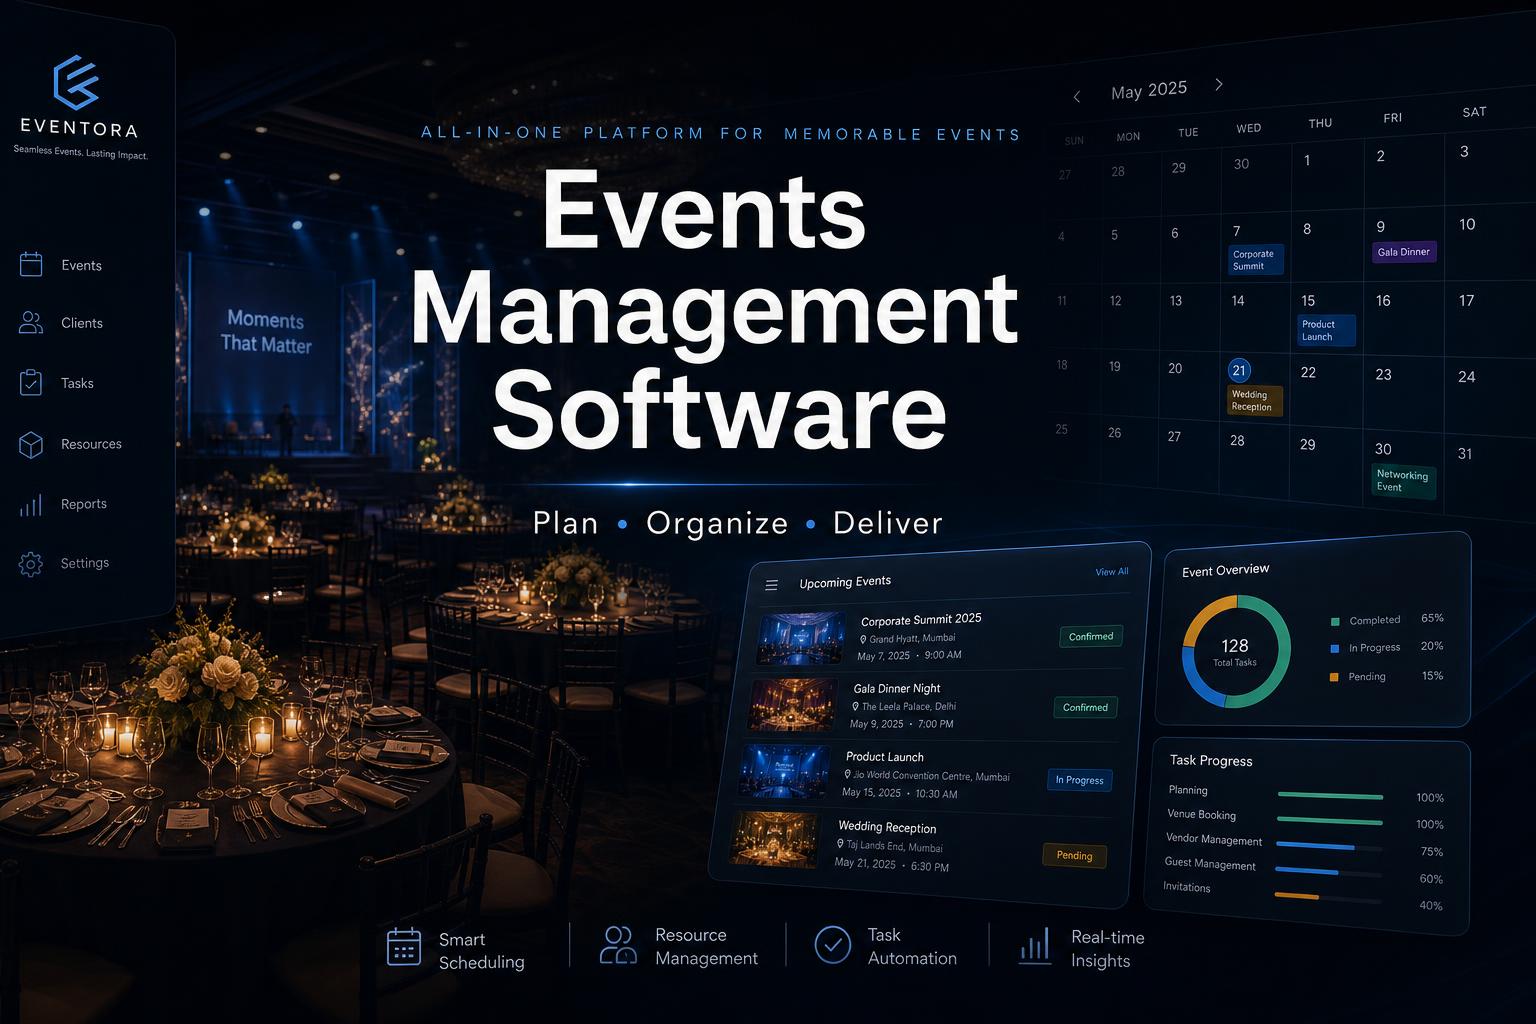Screen dimensions: 1536x1024
Task: Click the Task Automation checkmark icon
Action: coord(832,944)
